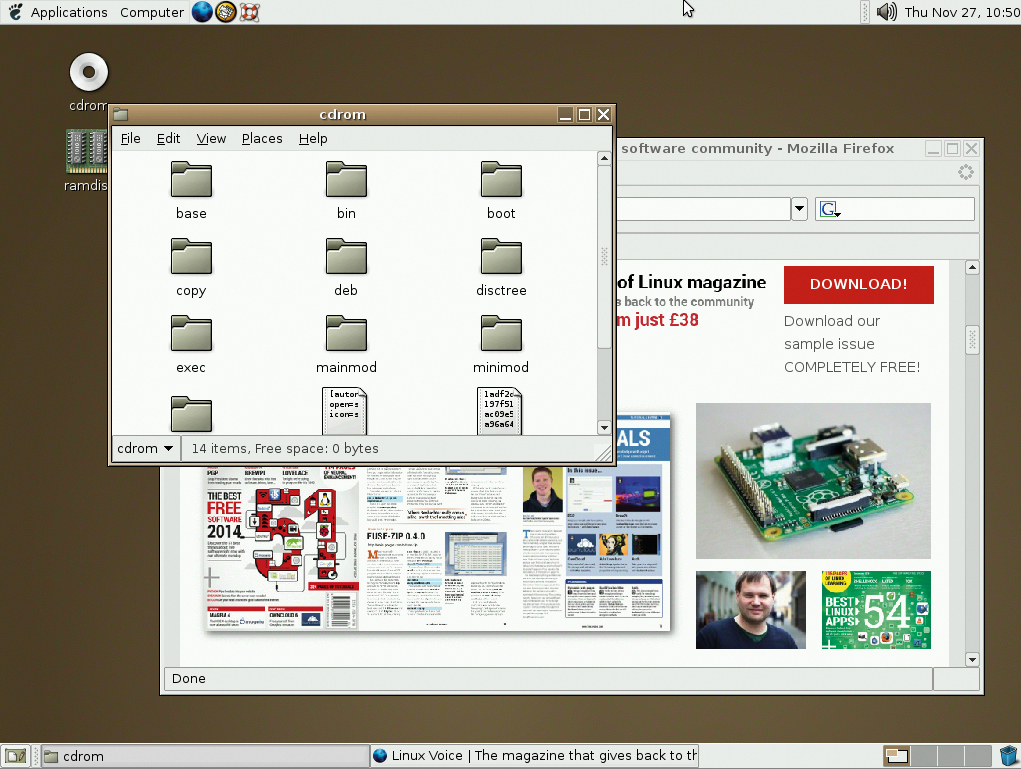
Task: Open the Applications menu
Action: pyautogui.click(x=69, y=12)
